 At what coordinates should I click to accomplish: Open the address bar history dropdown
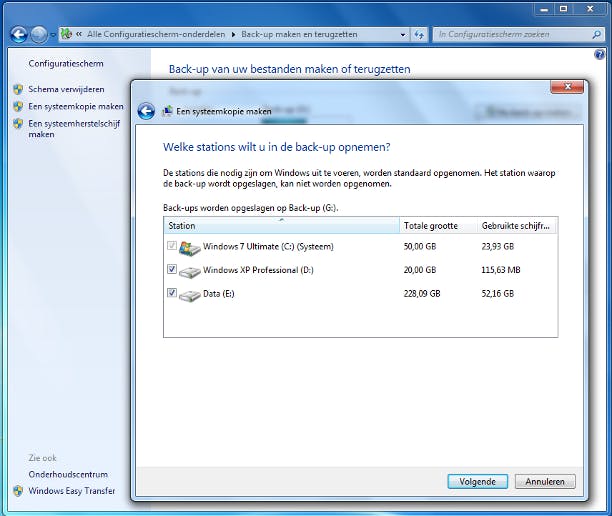tap(403, 35)
